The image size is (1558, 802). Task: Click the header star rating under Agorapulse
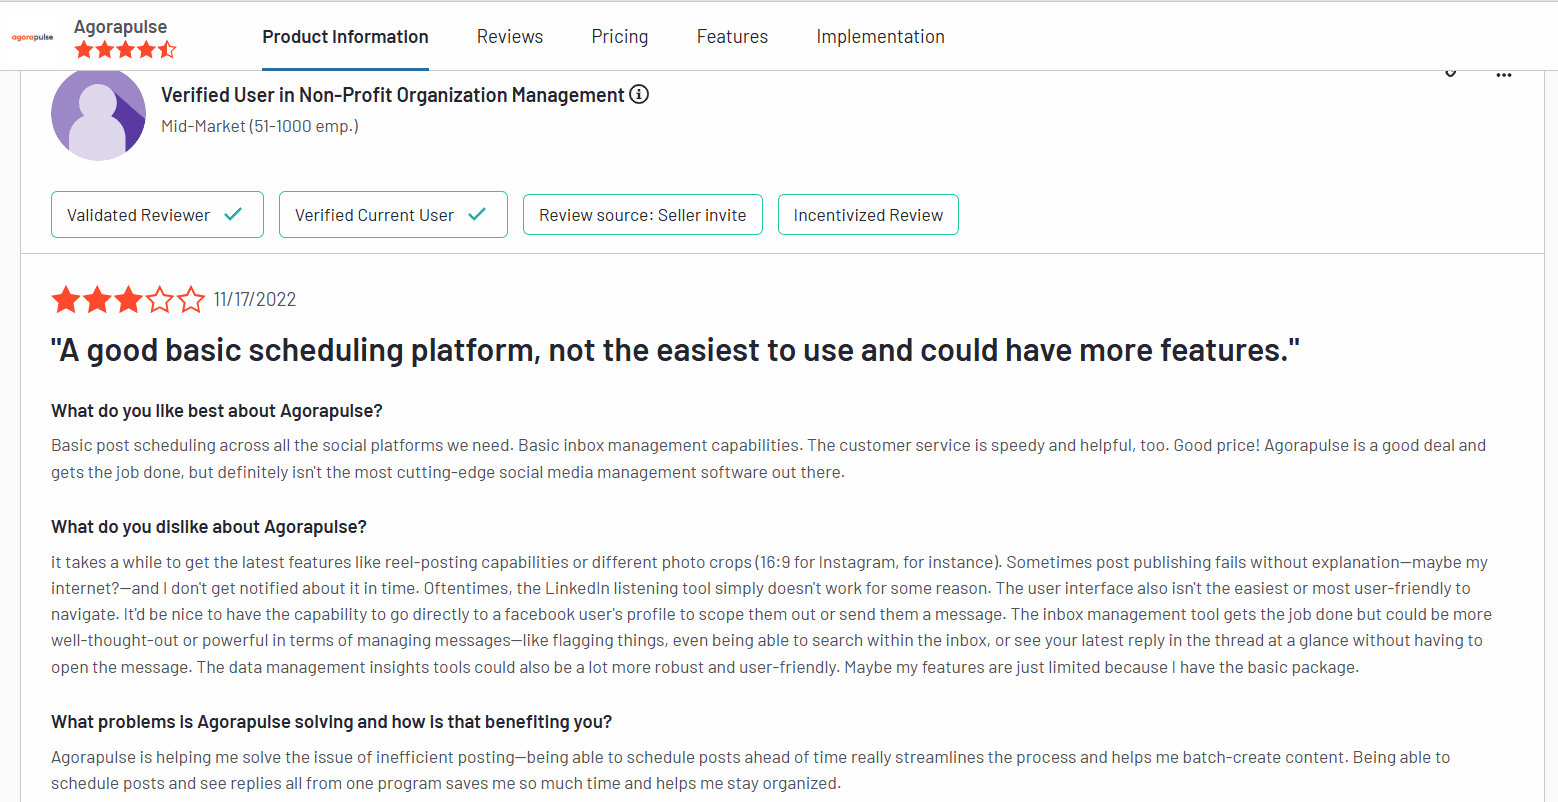pyautogui.click(x=125, y=49)
